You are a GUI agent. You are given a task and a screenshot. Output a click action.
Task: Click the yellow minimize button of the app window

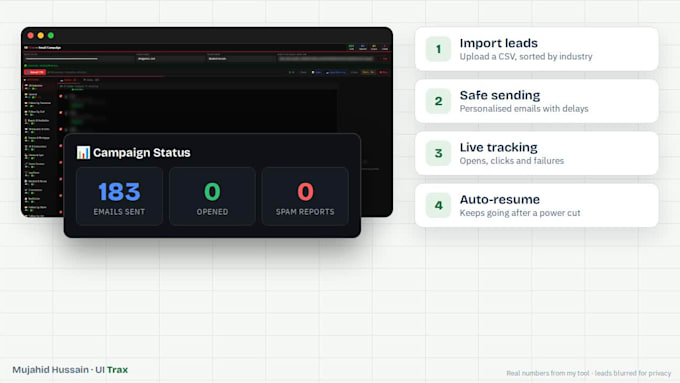pyautogui.click(x=41, y=36)
